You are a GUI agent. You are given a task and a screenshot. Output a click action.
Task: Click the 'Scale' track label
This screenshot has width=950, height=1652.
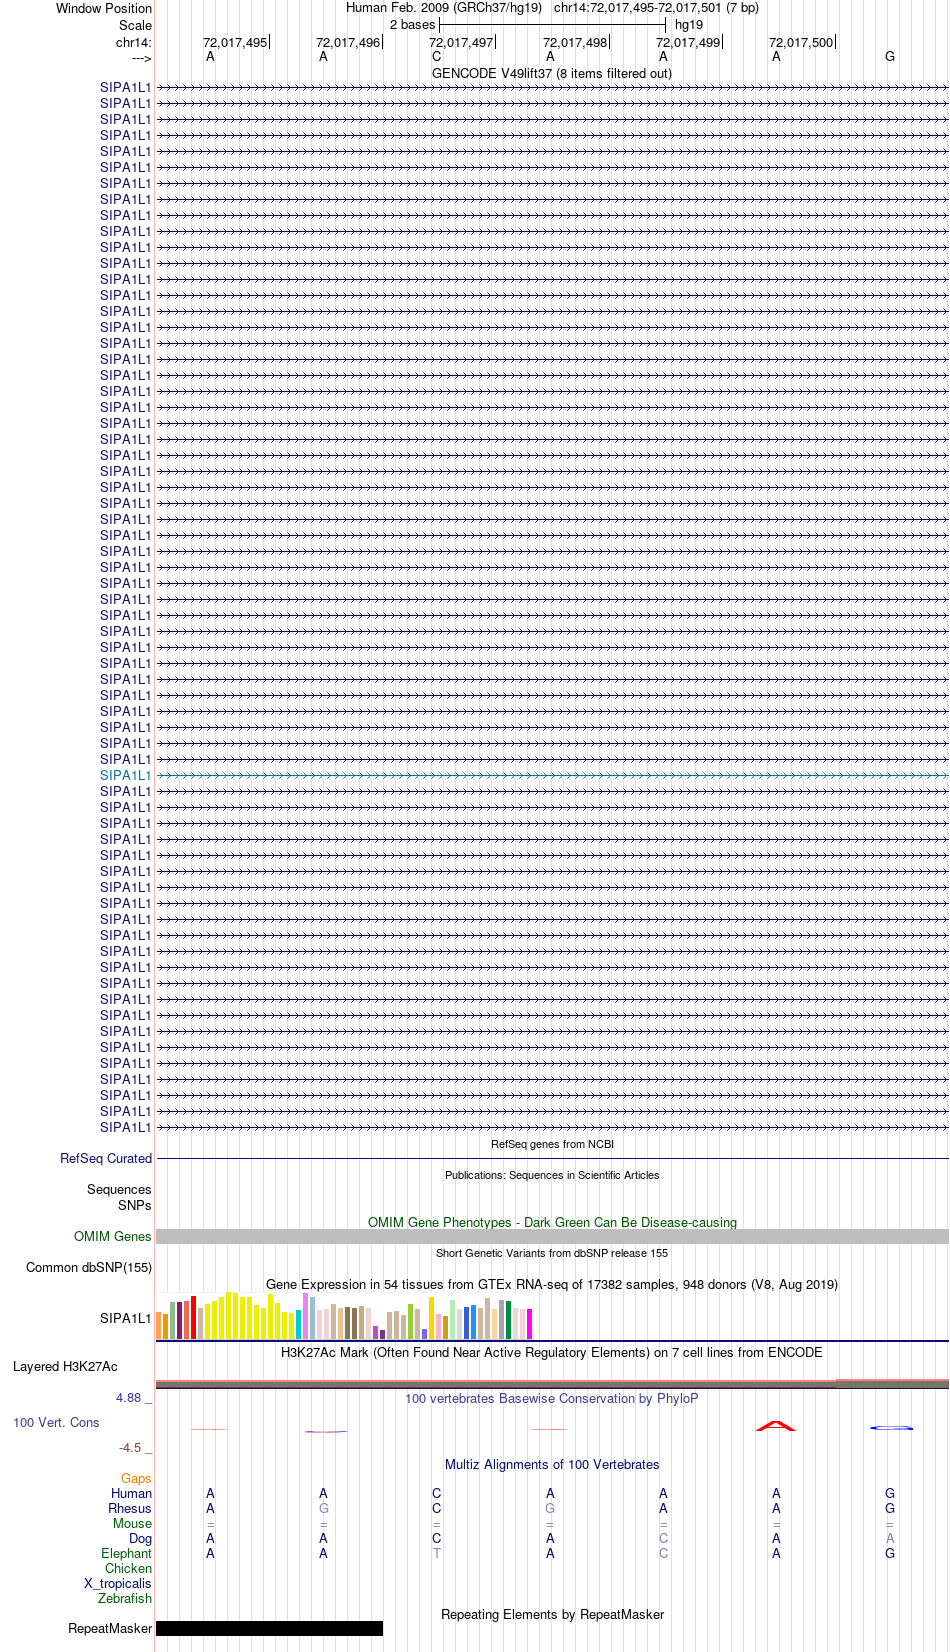point(135,25)
